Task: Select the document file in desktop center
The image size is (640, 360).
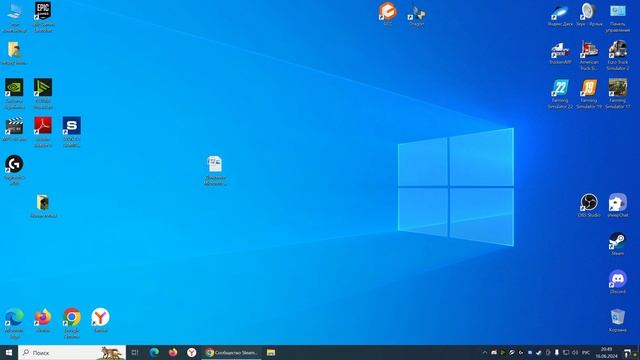Action: tap(215, 170)
